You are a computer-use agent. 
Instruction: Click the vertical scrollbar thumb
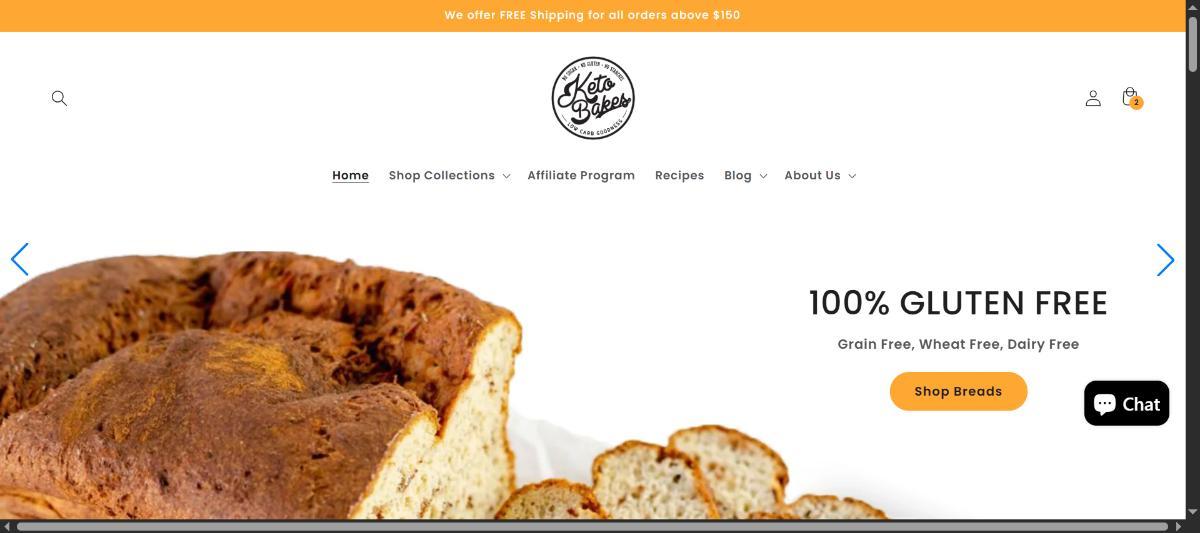coord(1192,36)
